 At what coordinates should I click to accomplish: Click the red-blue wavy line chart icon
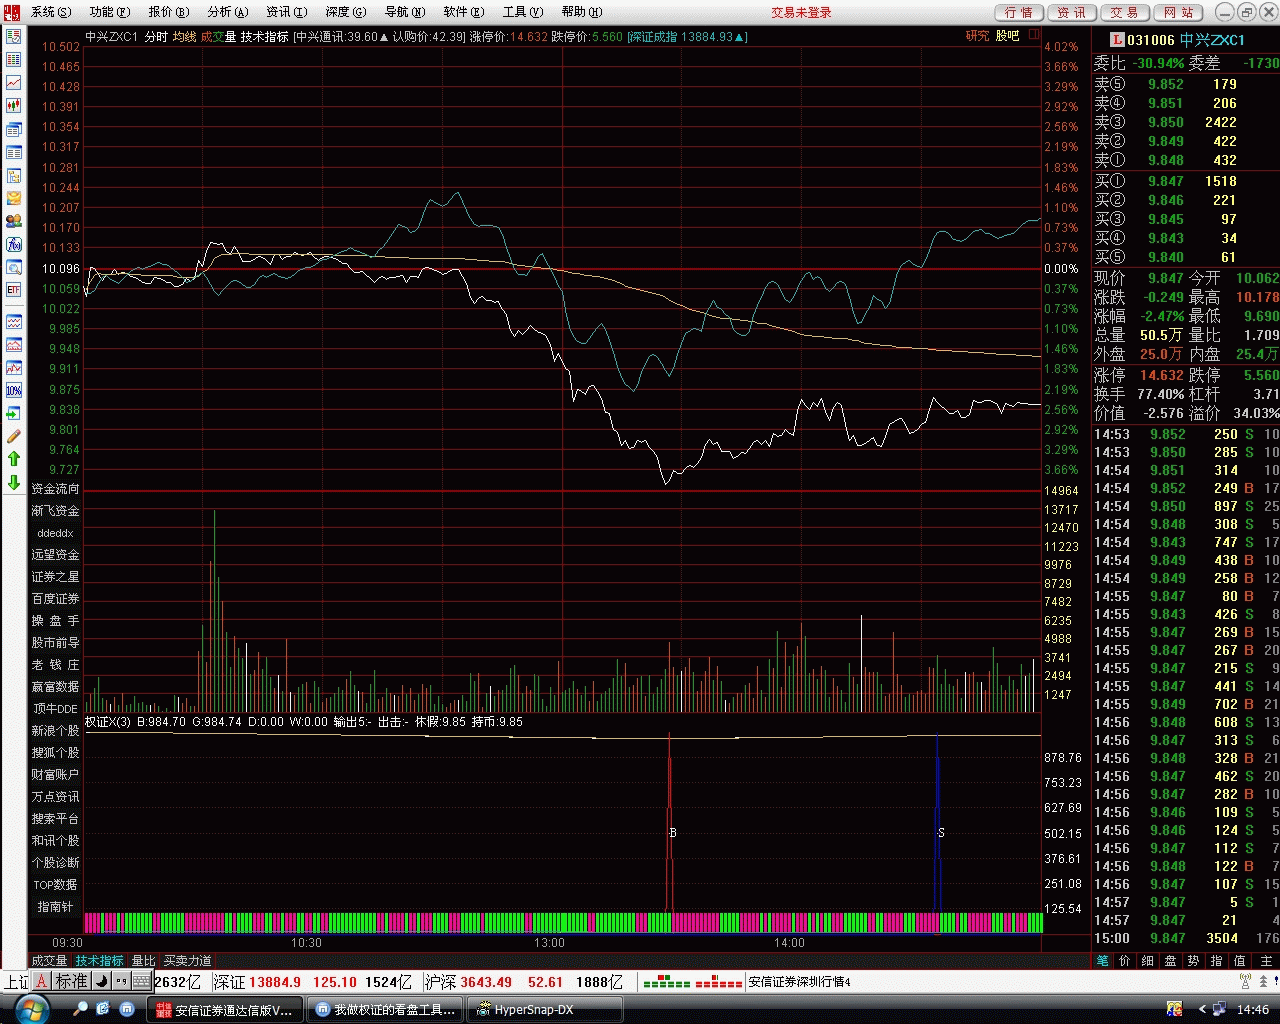click(x=14, y=322)
